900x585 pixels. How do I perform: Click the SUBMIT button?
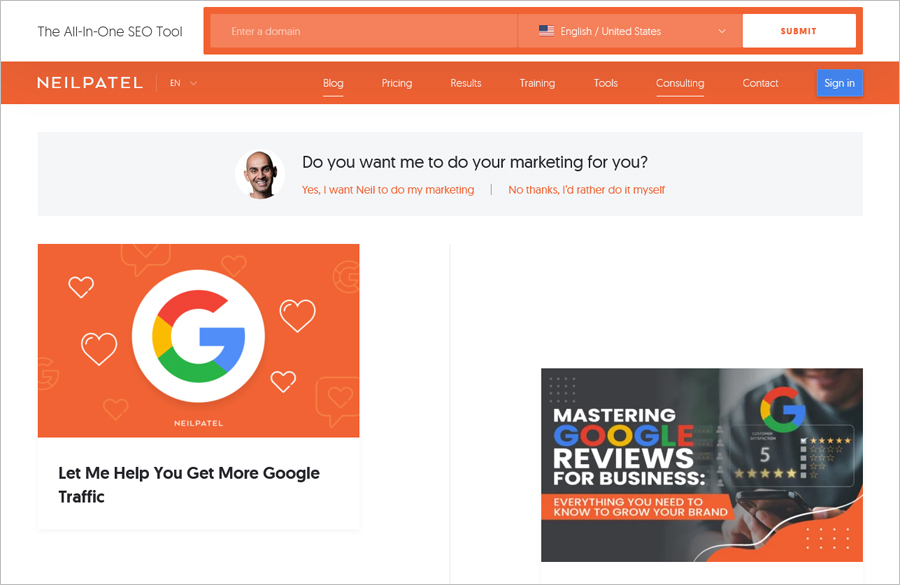click(x=798, y=31)
